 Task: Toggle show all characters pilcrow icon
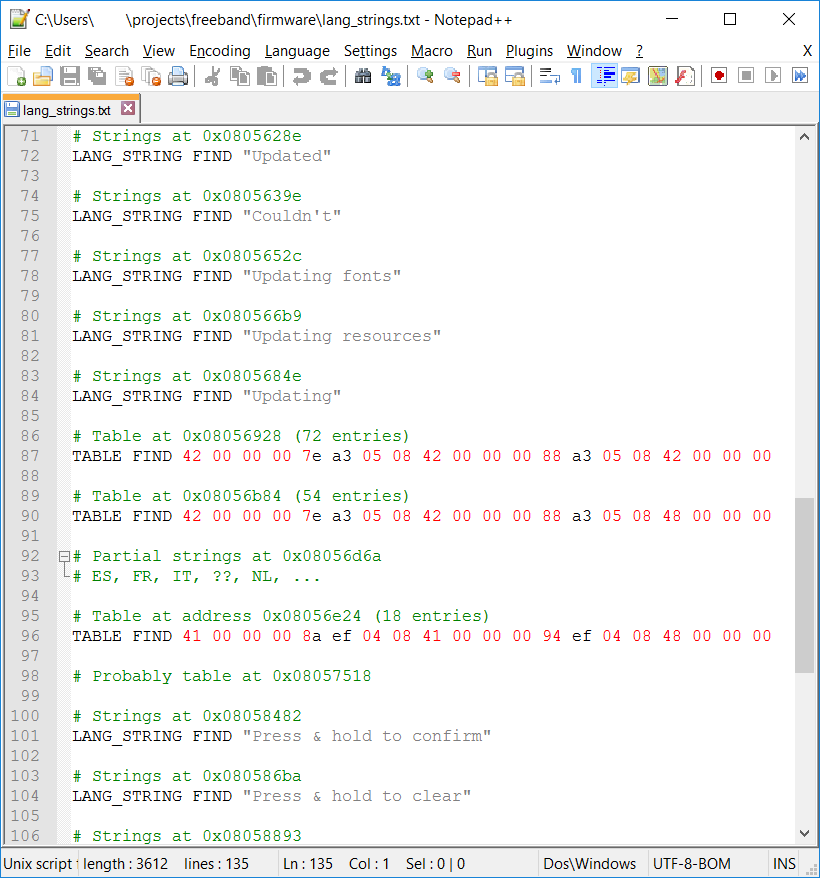[x=576, y=76]
